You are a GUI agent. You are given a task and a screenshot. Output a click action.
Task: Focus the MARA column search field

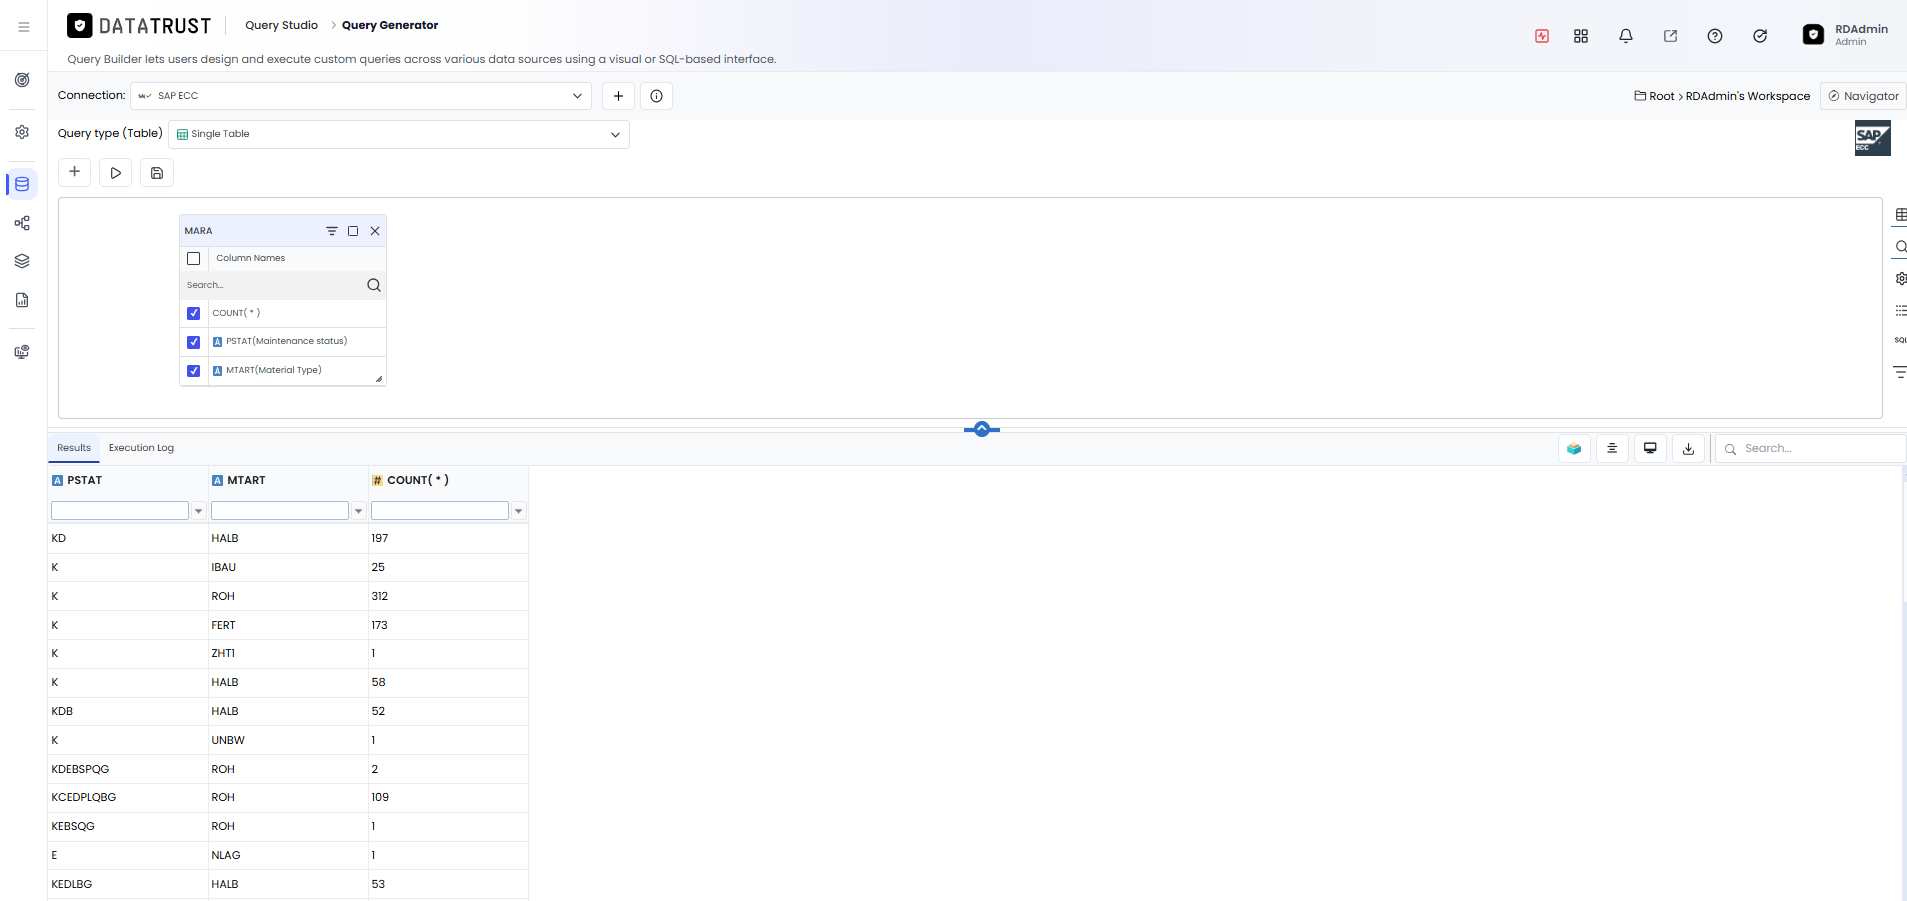coord(272,285)
